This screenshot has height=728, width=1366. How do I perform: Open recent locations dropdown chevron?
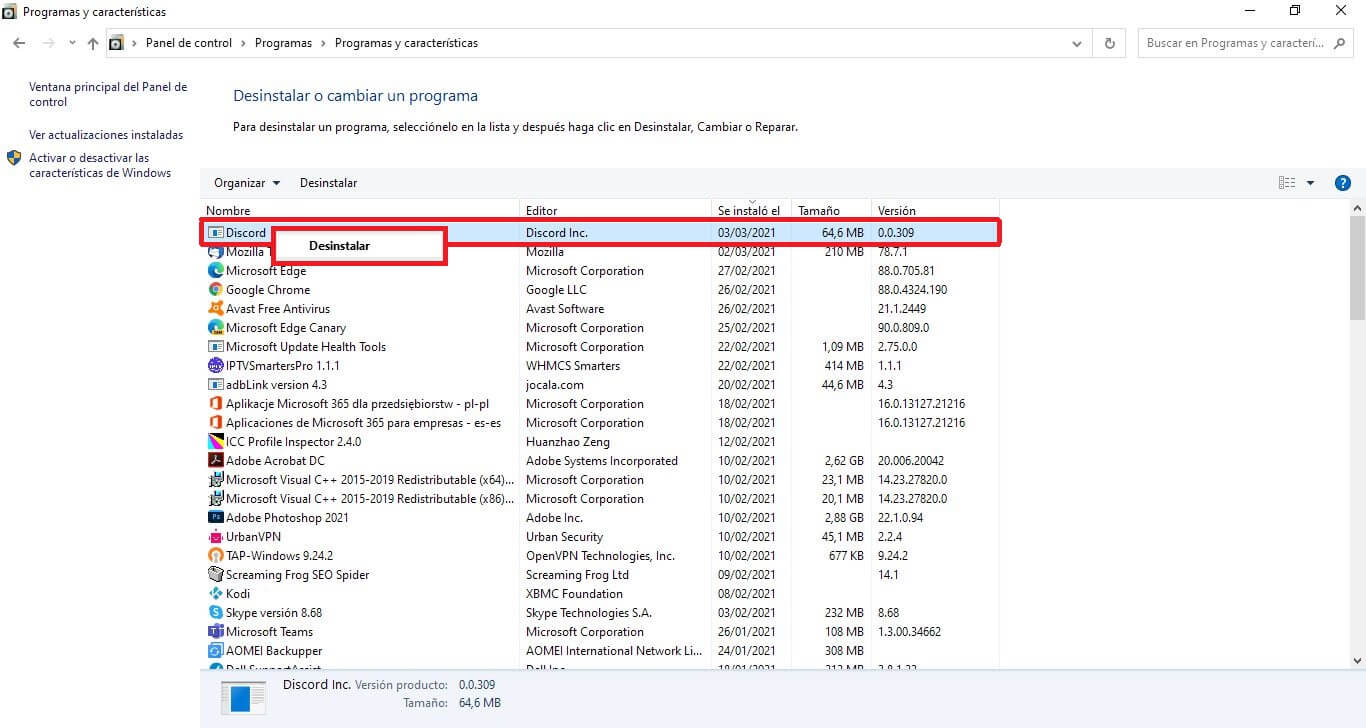(x=72, y=44)
